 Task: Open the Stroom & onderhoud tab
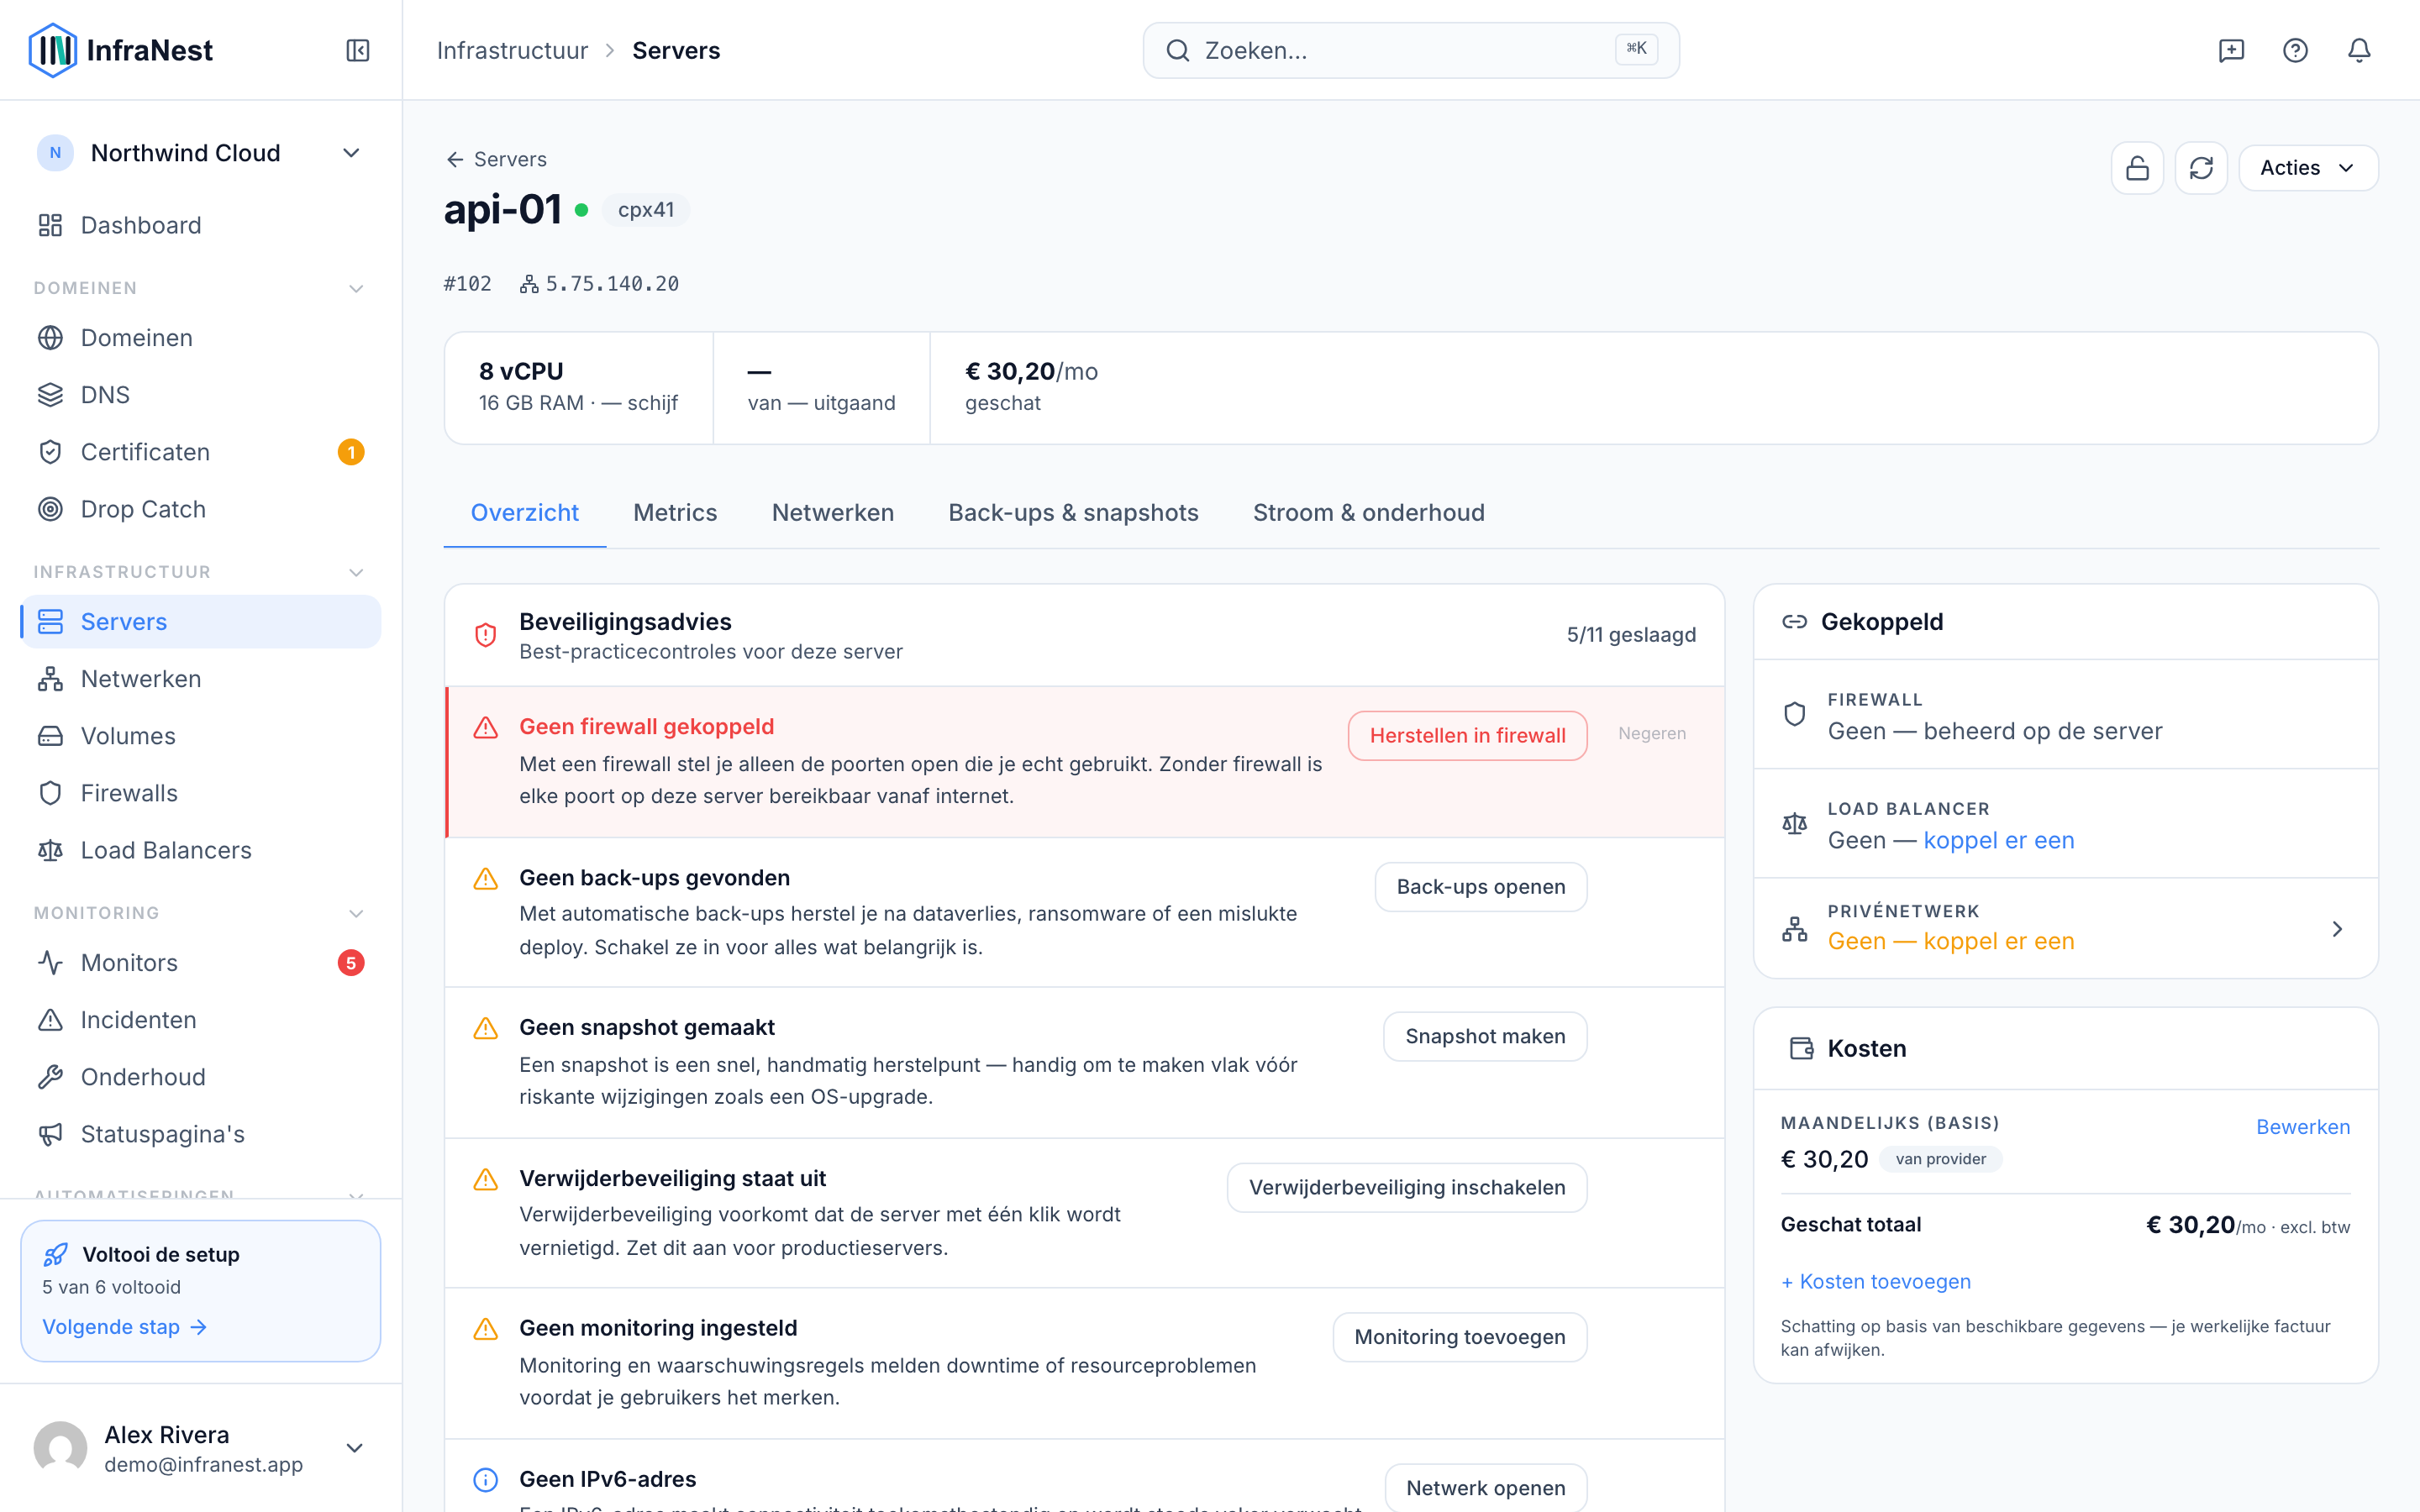coord(1368,513)
